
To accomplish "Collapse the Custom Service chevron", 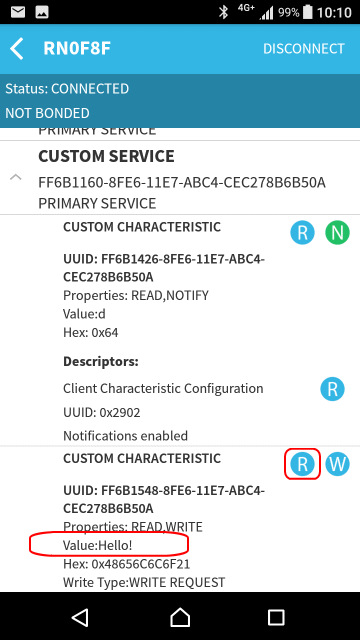I will click(16, 178).
